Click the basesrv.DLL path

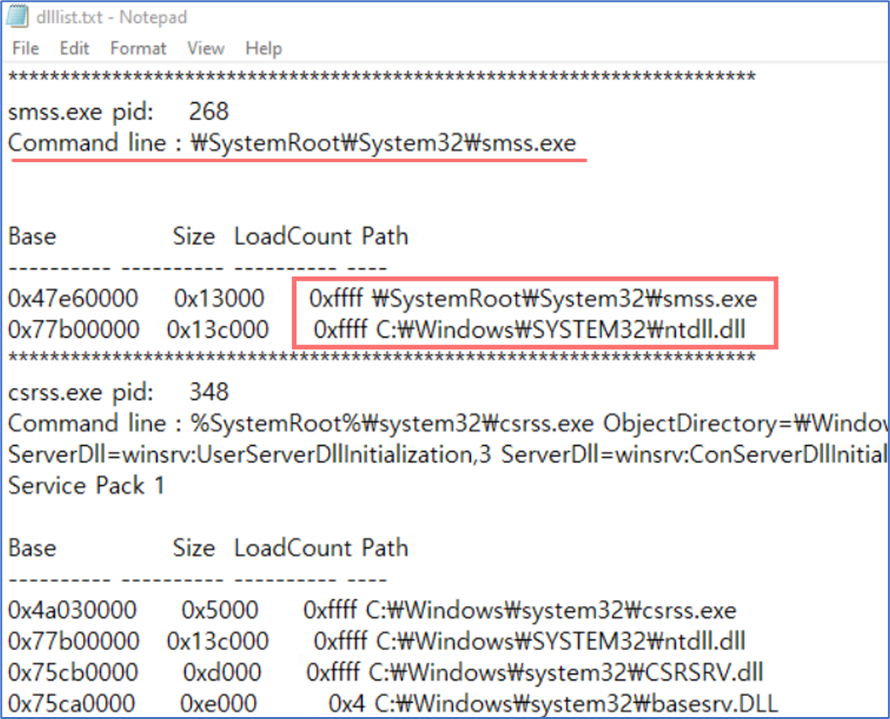(576, 704)
